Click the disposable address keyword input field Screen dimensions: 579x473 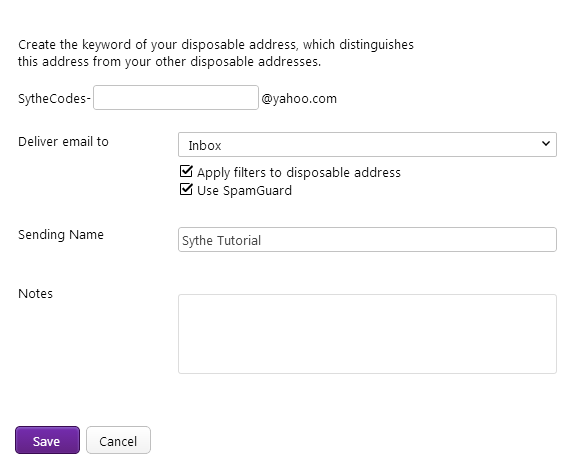pyautogui.click(x=176, y=97)
